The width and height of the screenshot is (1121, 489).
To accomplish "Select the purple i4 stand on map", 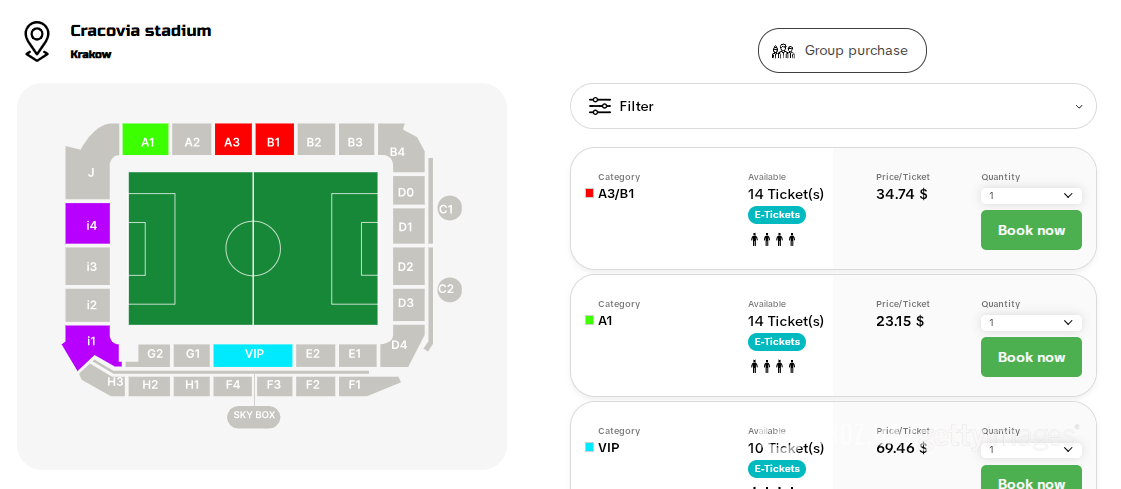I will pyautogui.click(x=89, y=225).
